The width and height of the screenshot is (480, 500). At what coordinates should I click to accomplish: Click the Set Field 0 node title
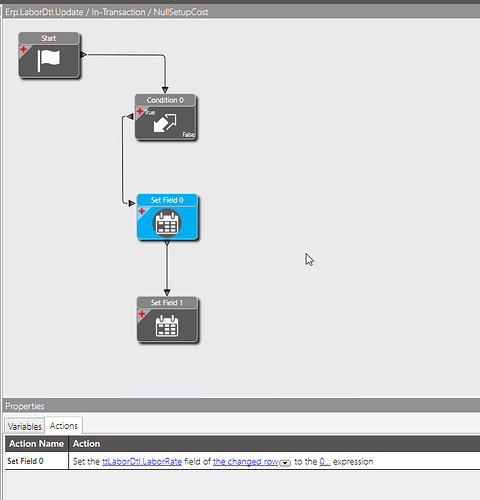(167, 200)
